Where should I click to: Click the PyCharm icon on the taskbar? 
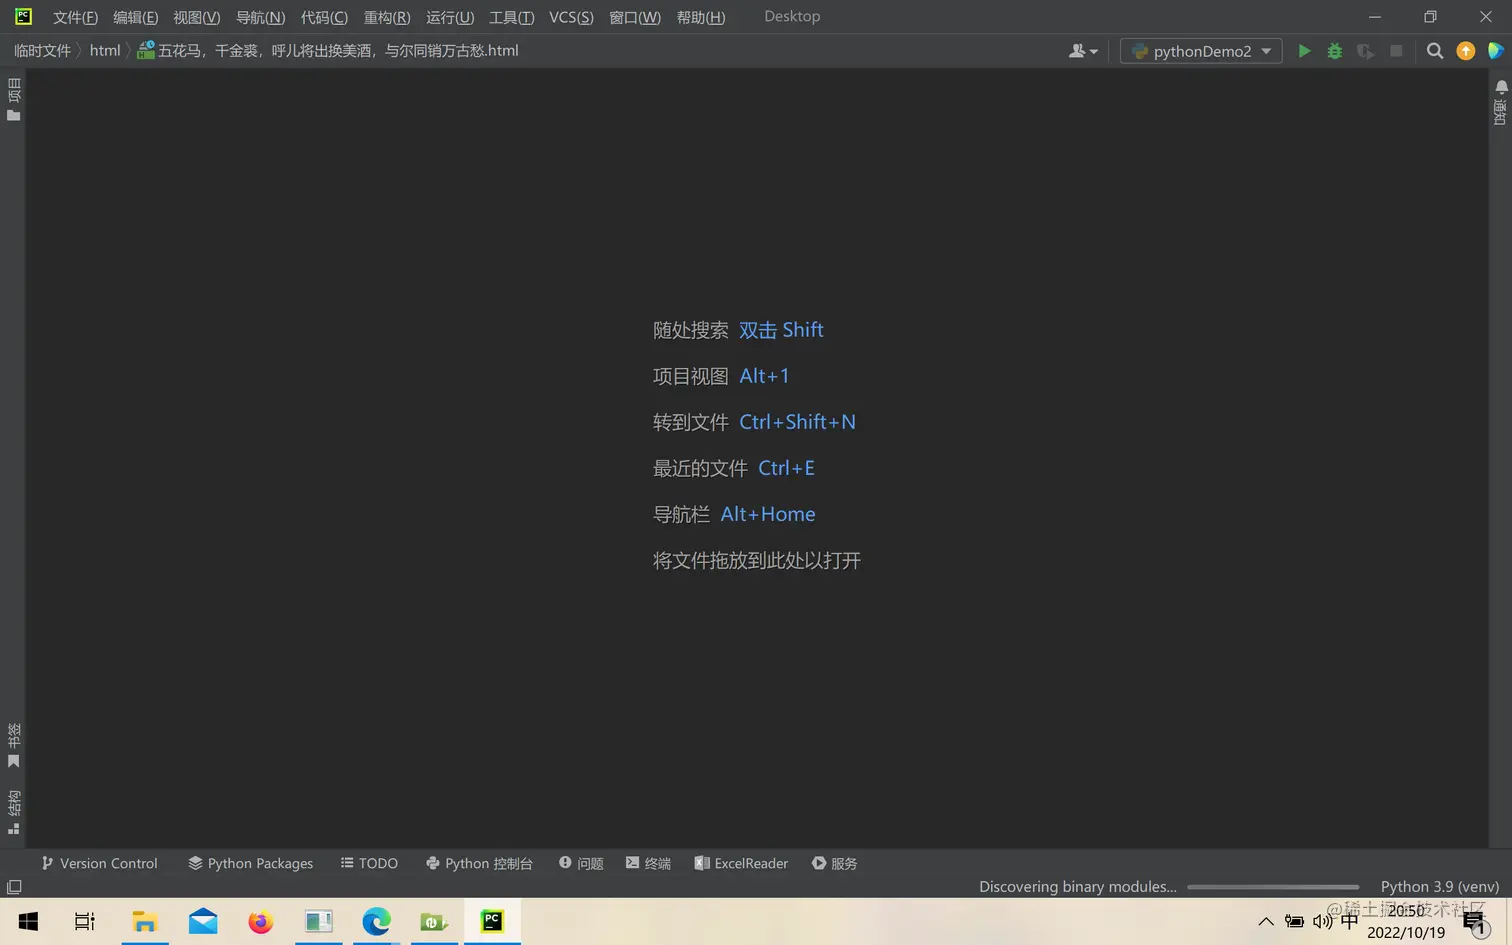click(492, 921)
